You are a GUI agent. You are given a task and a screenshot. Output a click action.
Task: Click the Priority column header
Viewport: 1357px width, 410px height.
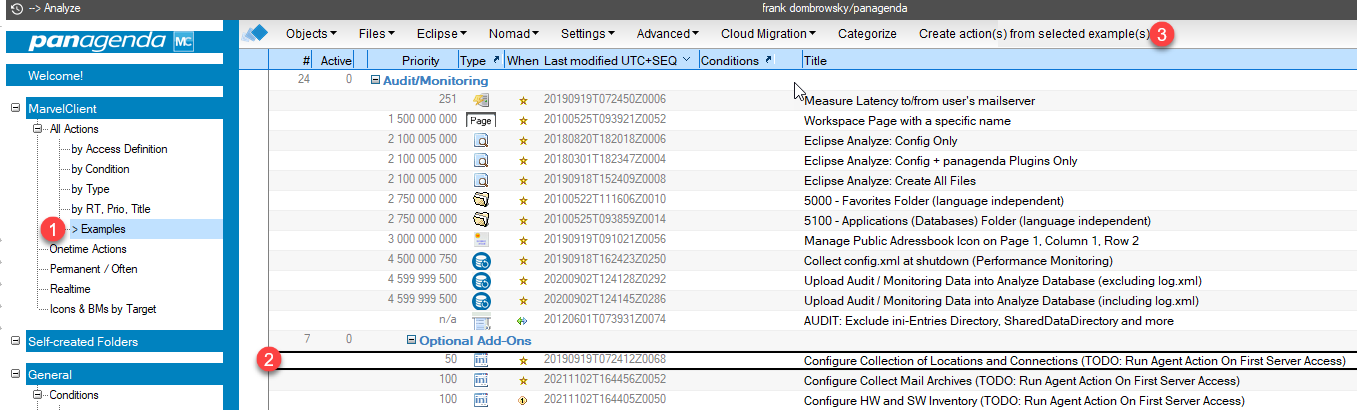[x=420, y=61]
